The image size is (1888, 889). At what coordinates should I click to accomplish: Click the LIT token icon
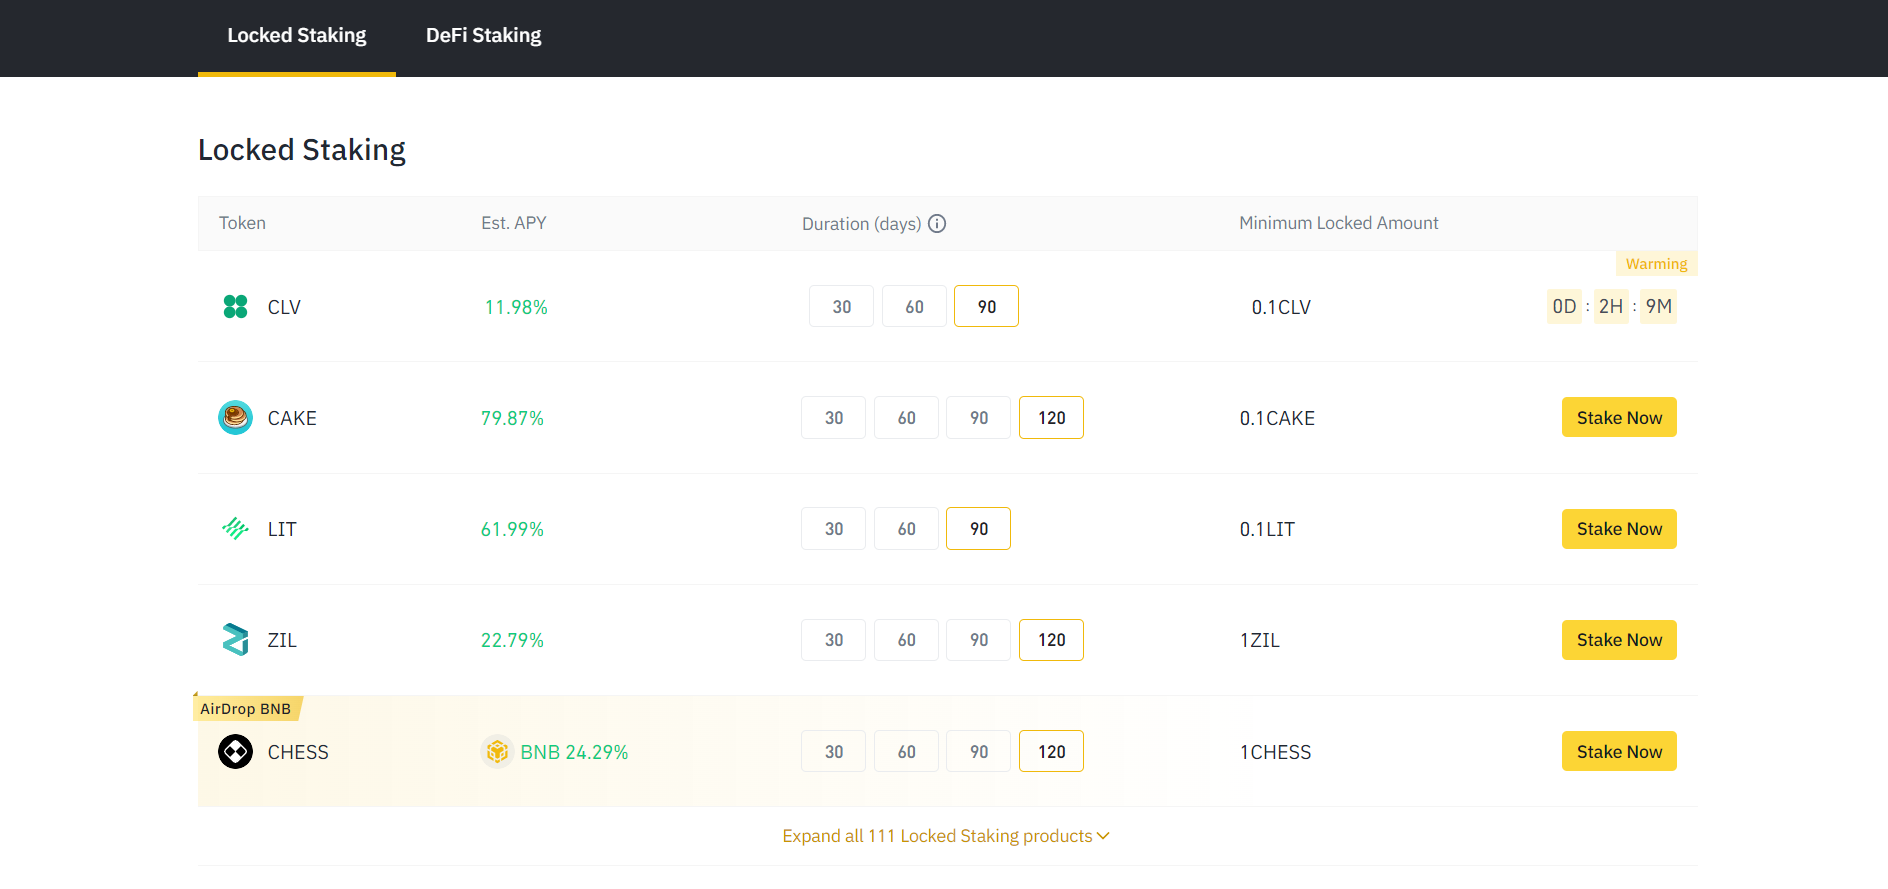point(235,528)
